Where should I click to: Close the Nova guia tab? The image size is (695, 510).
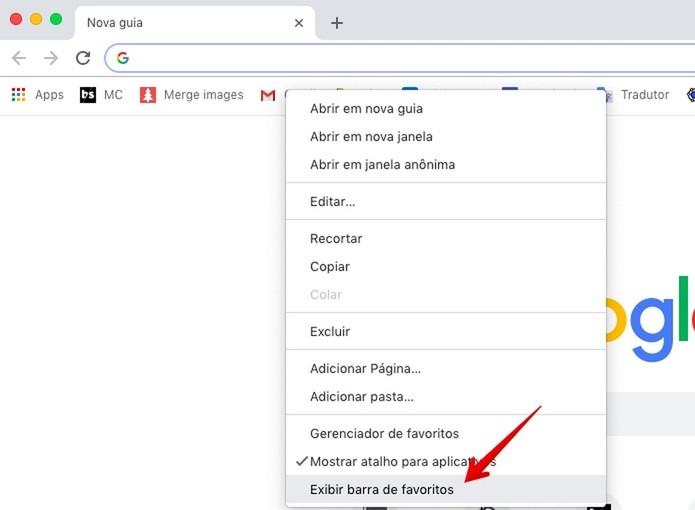tap(299, 23)
